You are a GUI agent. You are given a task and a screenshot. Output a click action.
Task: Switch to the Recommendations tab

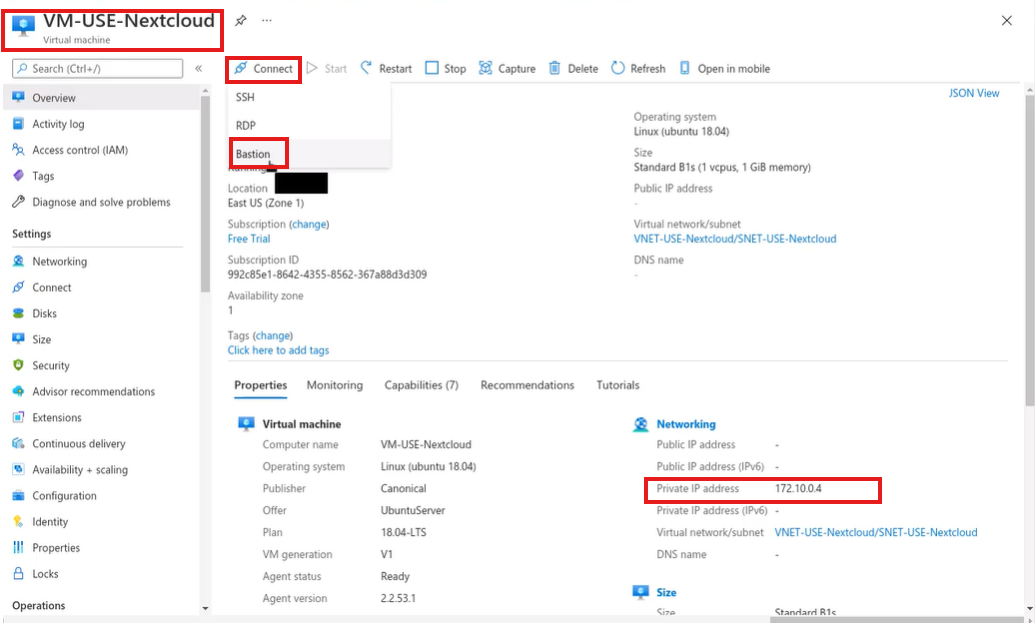(x=527, y=385)
